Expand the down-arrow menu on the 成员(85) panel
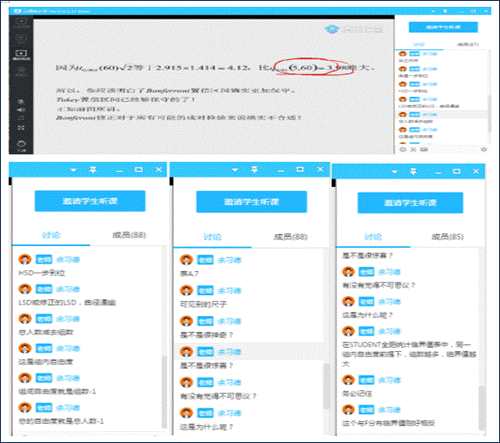500x443 pixels. [395, 172]
